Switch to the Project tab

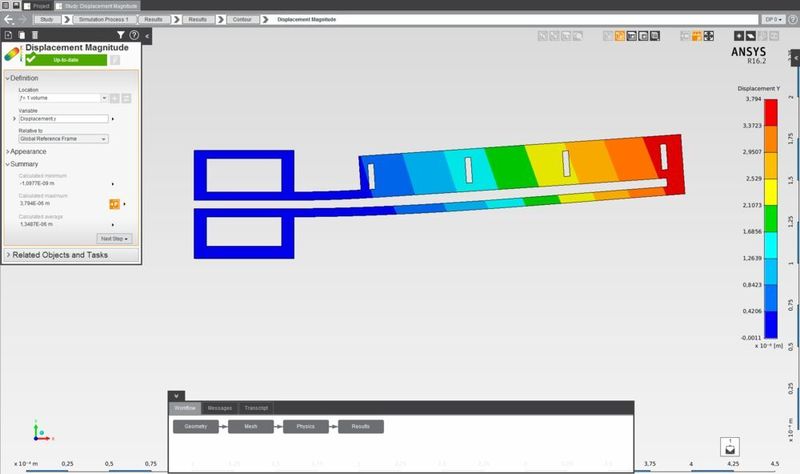tap(37, 6)
